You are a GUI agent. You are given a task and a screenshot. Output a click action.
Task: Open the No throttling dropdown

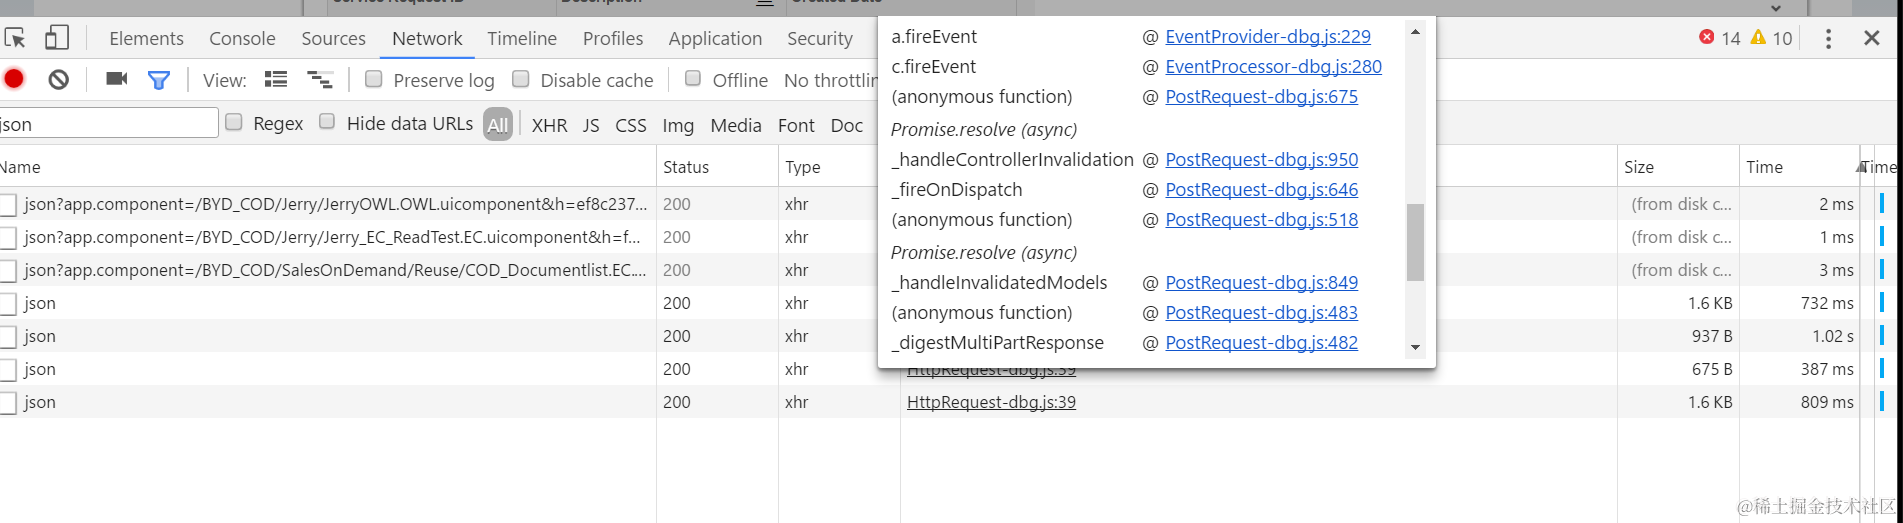[830, 80]
